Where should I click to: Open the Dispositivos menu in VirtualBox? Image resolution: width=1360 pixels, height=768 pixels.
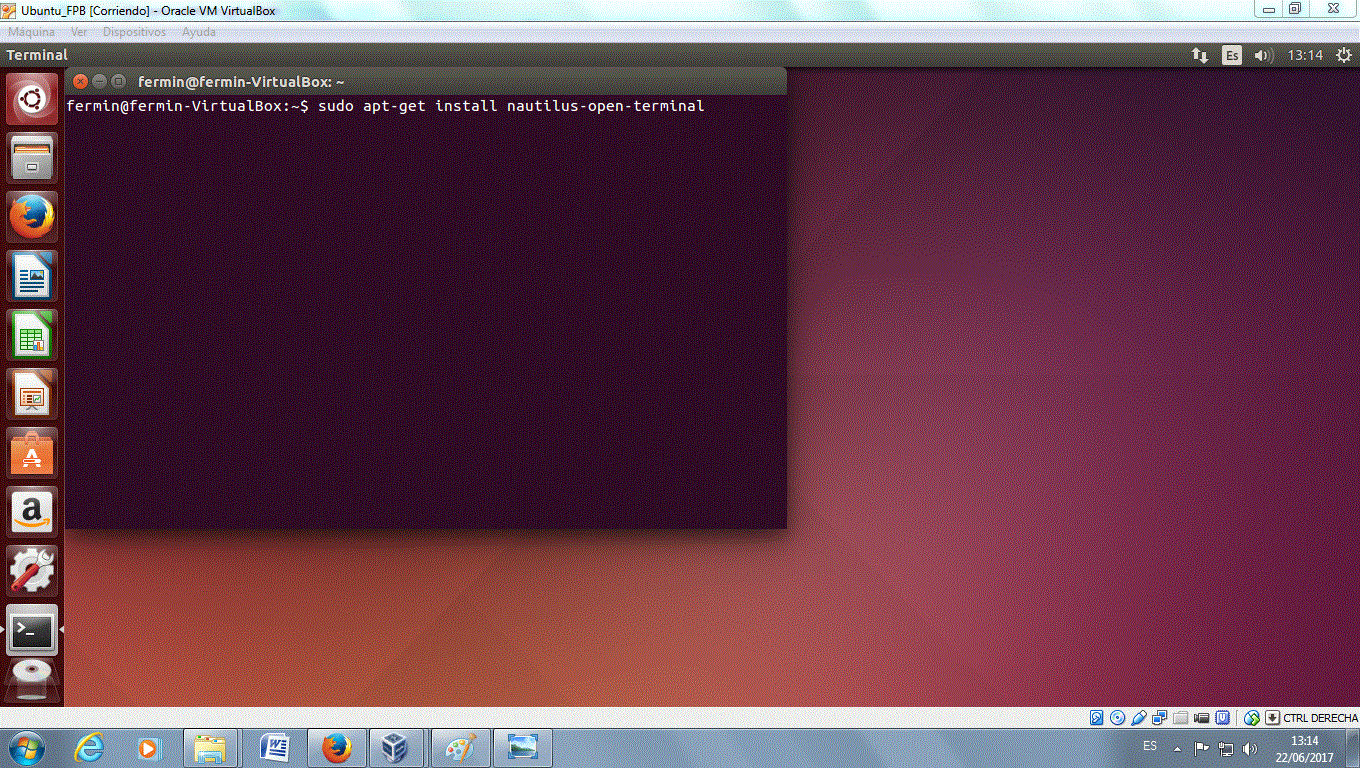pyautogui.click(x=134, y=31)
